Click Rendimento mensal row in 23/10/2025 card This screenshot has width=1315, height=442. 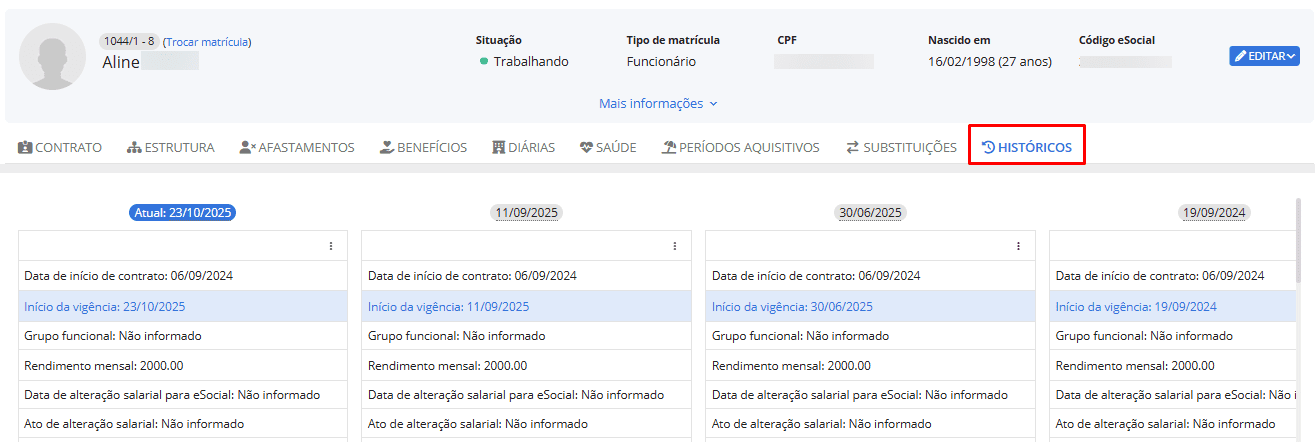pos(183,366)
